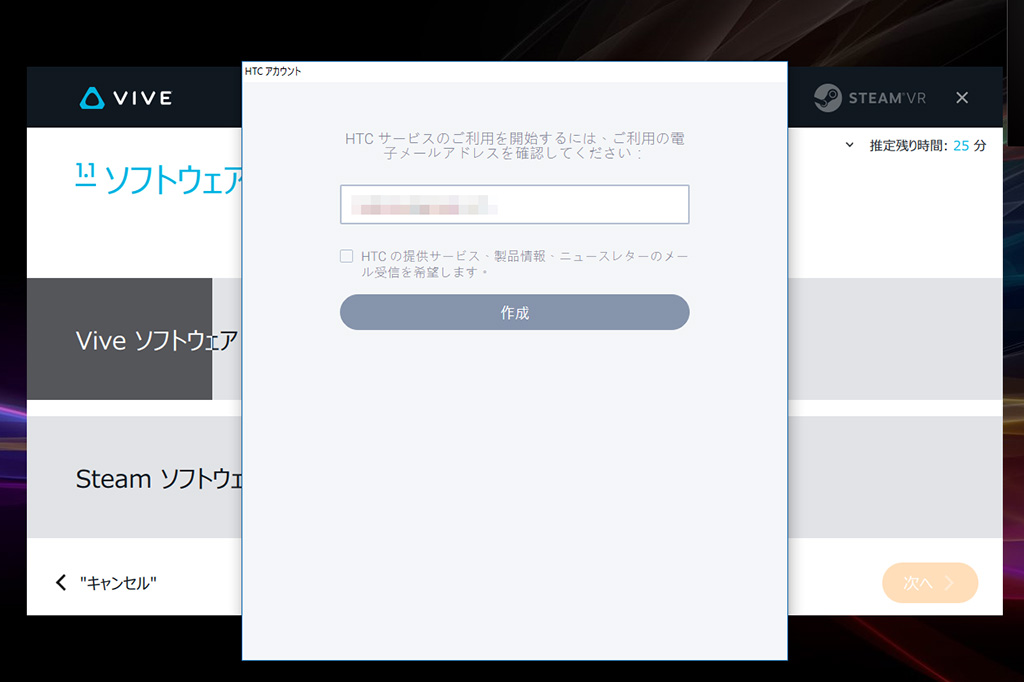1024x682 pixels.
Task: Click the email address input field
Action: (515, 204)
